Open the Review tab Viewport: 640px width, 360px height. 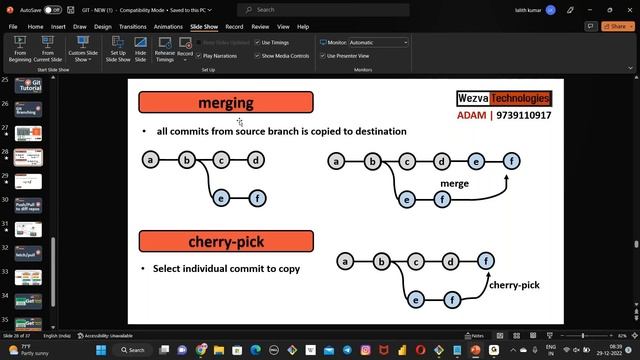pos(260,27)
